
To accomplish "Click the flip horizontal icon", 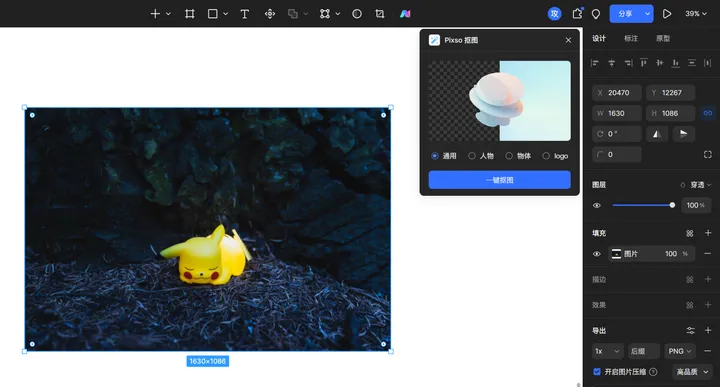I will tap(657, 134).
